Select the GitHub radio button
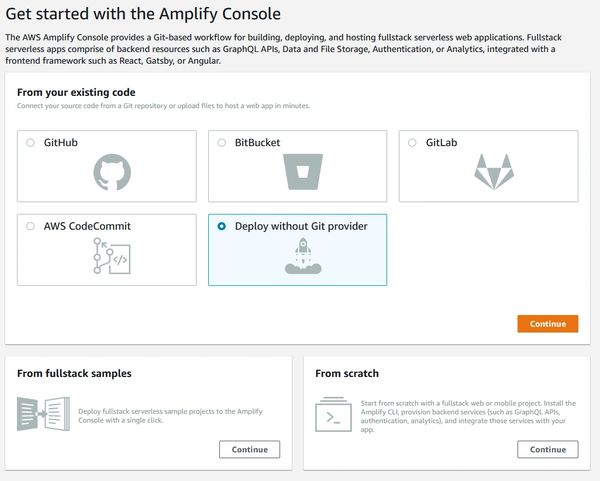Image resolution: width=600 pixels, height=481 pixels. click(x=30, y=143)
